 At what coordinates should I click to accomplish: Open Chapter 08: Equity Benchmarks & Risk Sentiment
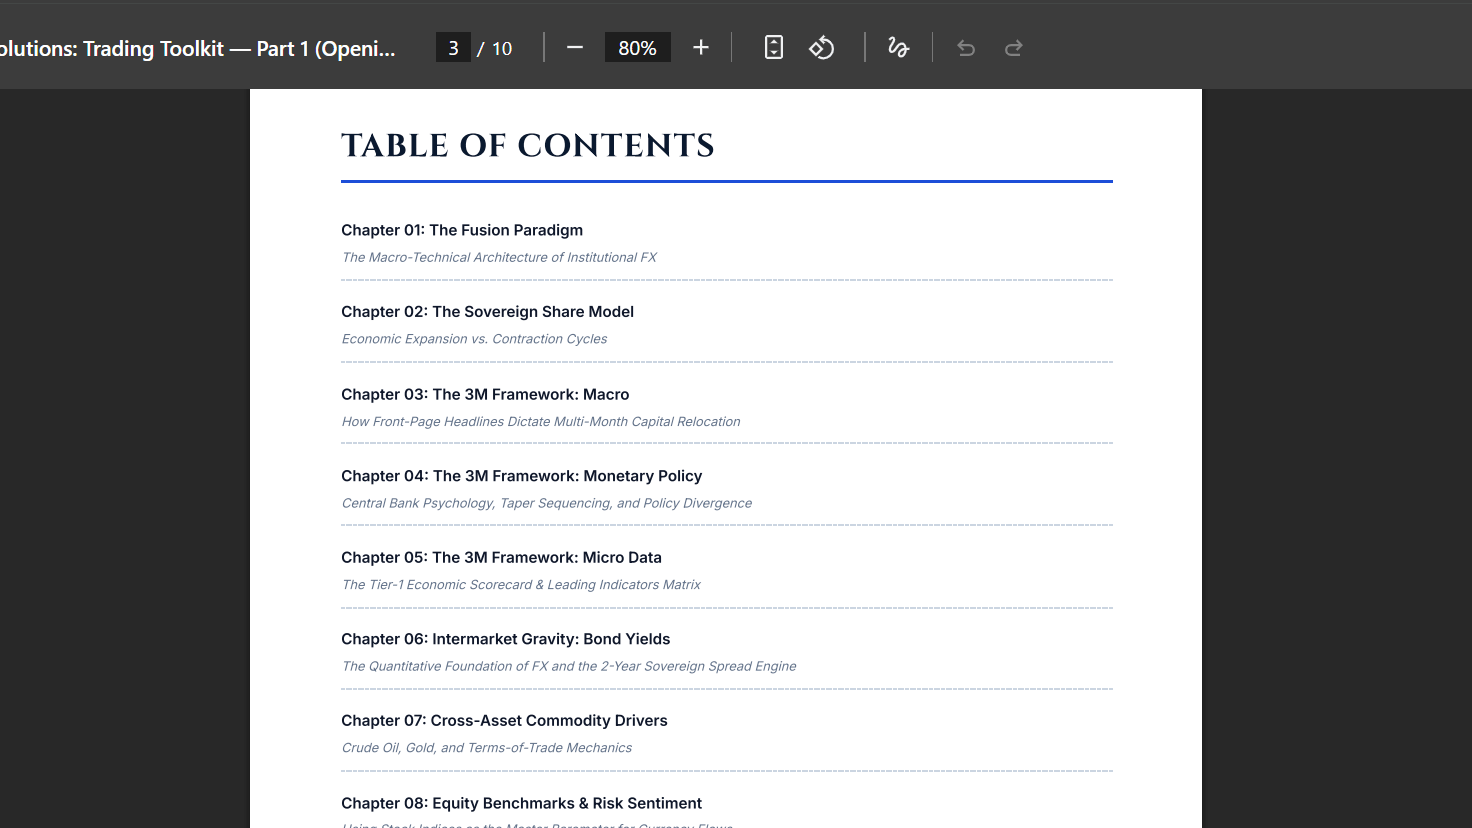(521, 803)
